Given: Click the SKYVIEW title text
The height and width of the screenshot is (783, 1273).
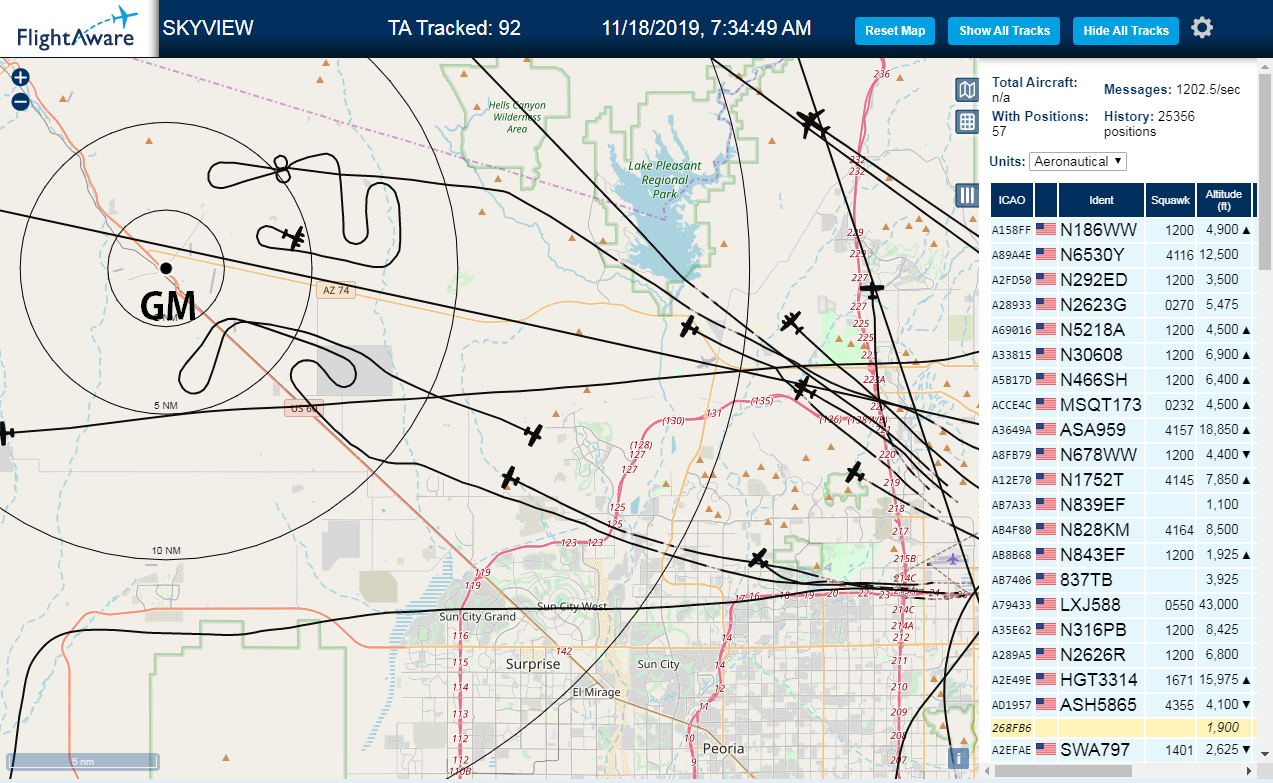Looking at the screenshot, I should click(x=208, y=28).
